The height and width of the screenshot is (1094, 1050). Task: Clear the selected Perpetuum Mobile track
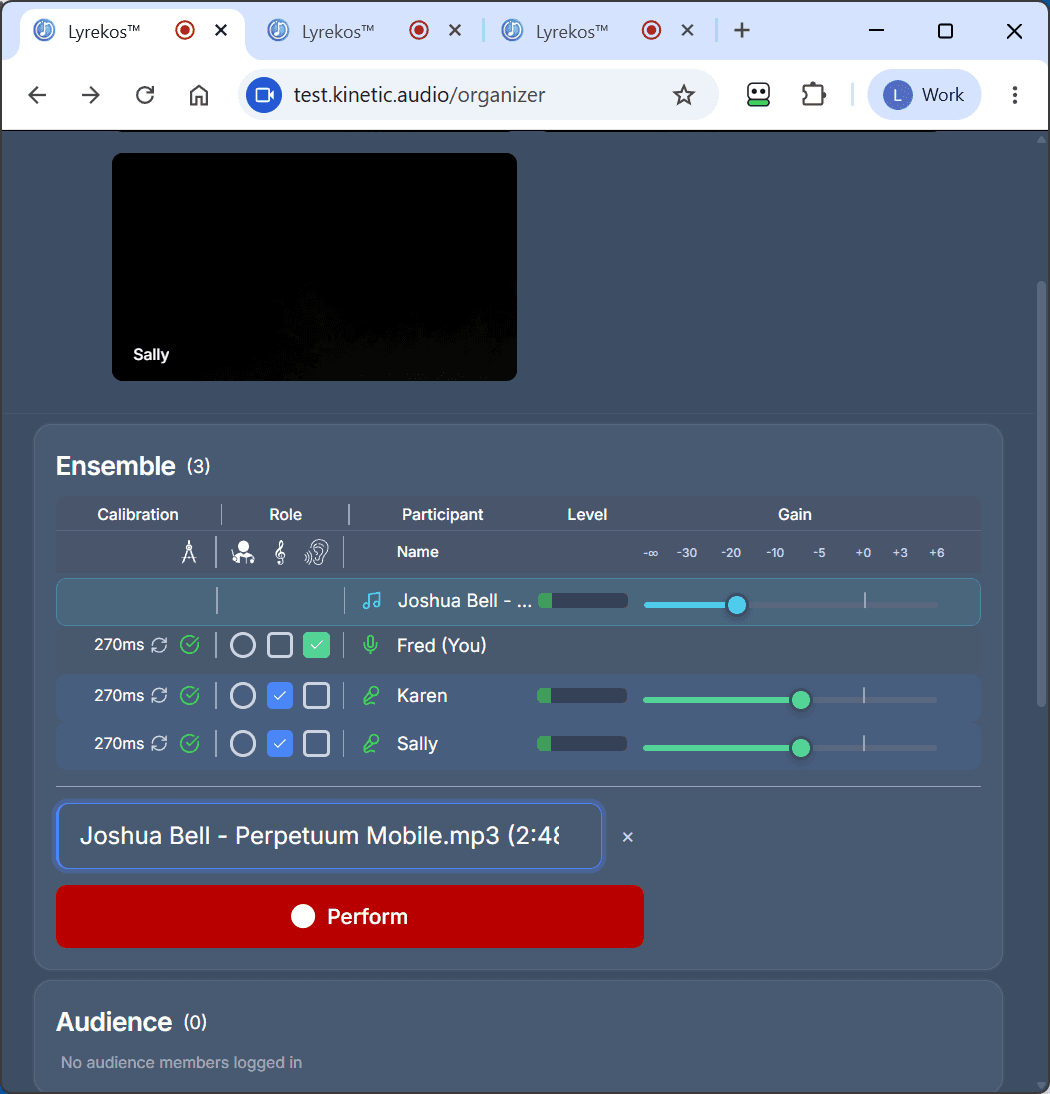click(628, 837)
